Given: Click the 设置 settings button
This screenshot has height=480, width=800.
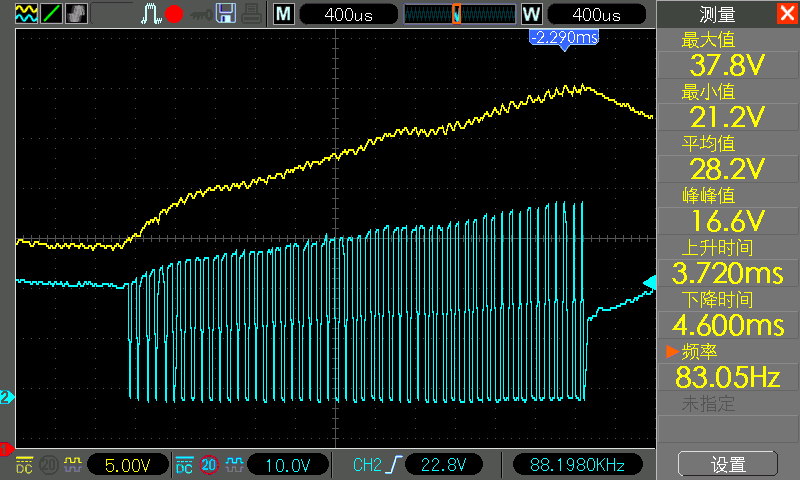Looking at the screenshot, I should [x=728, y=464].
